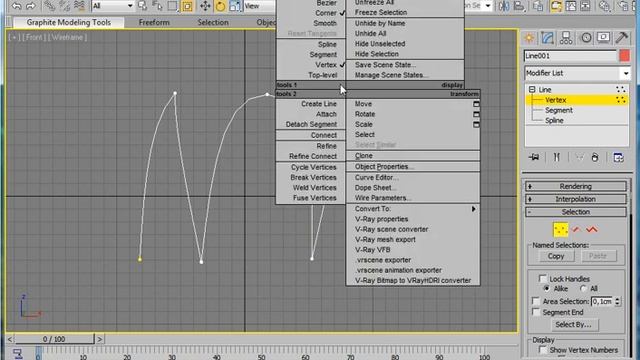Open the Hierarchy command panel tab
This screenshot has width=640, height=360.
[x=566, y=38]
